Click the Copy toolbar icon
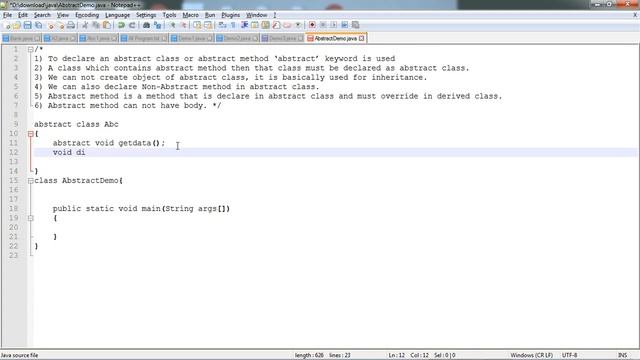The height and width of the screenshot is (360, 640). (x=96, y=25)
